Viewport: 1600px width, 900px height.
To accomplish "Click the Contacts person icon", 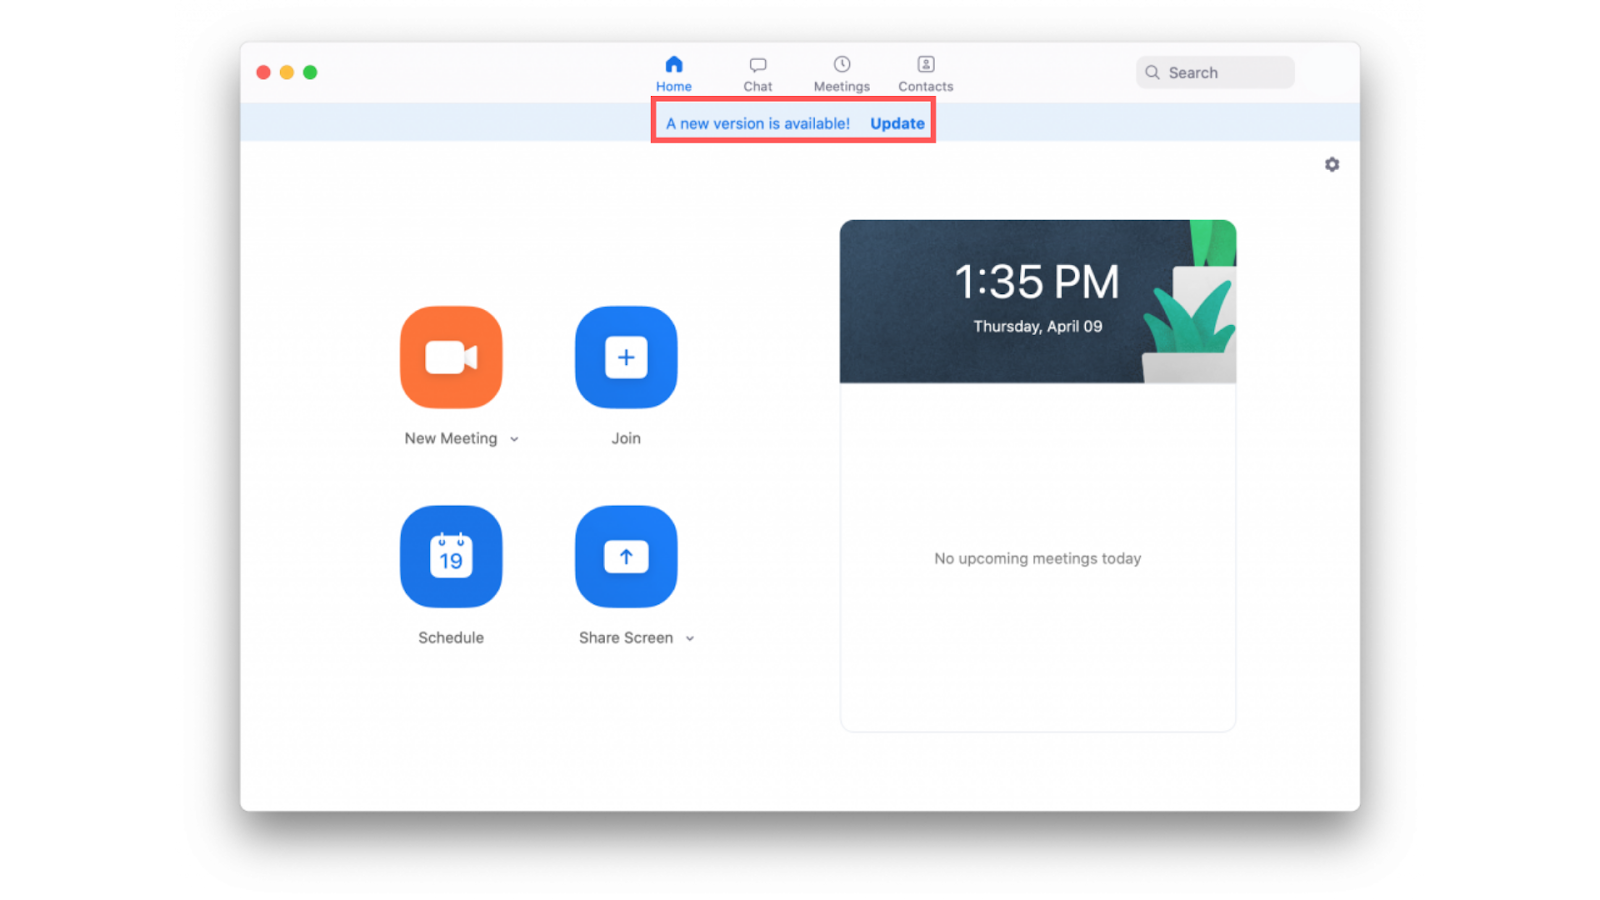I will [x=926, y=64].
